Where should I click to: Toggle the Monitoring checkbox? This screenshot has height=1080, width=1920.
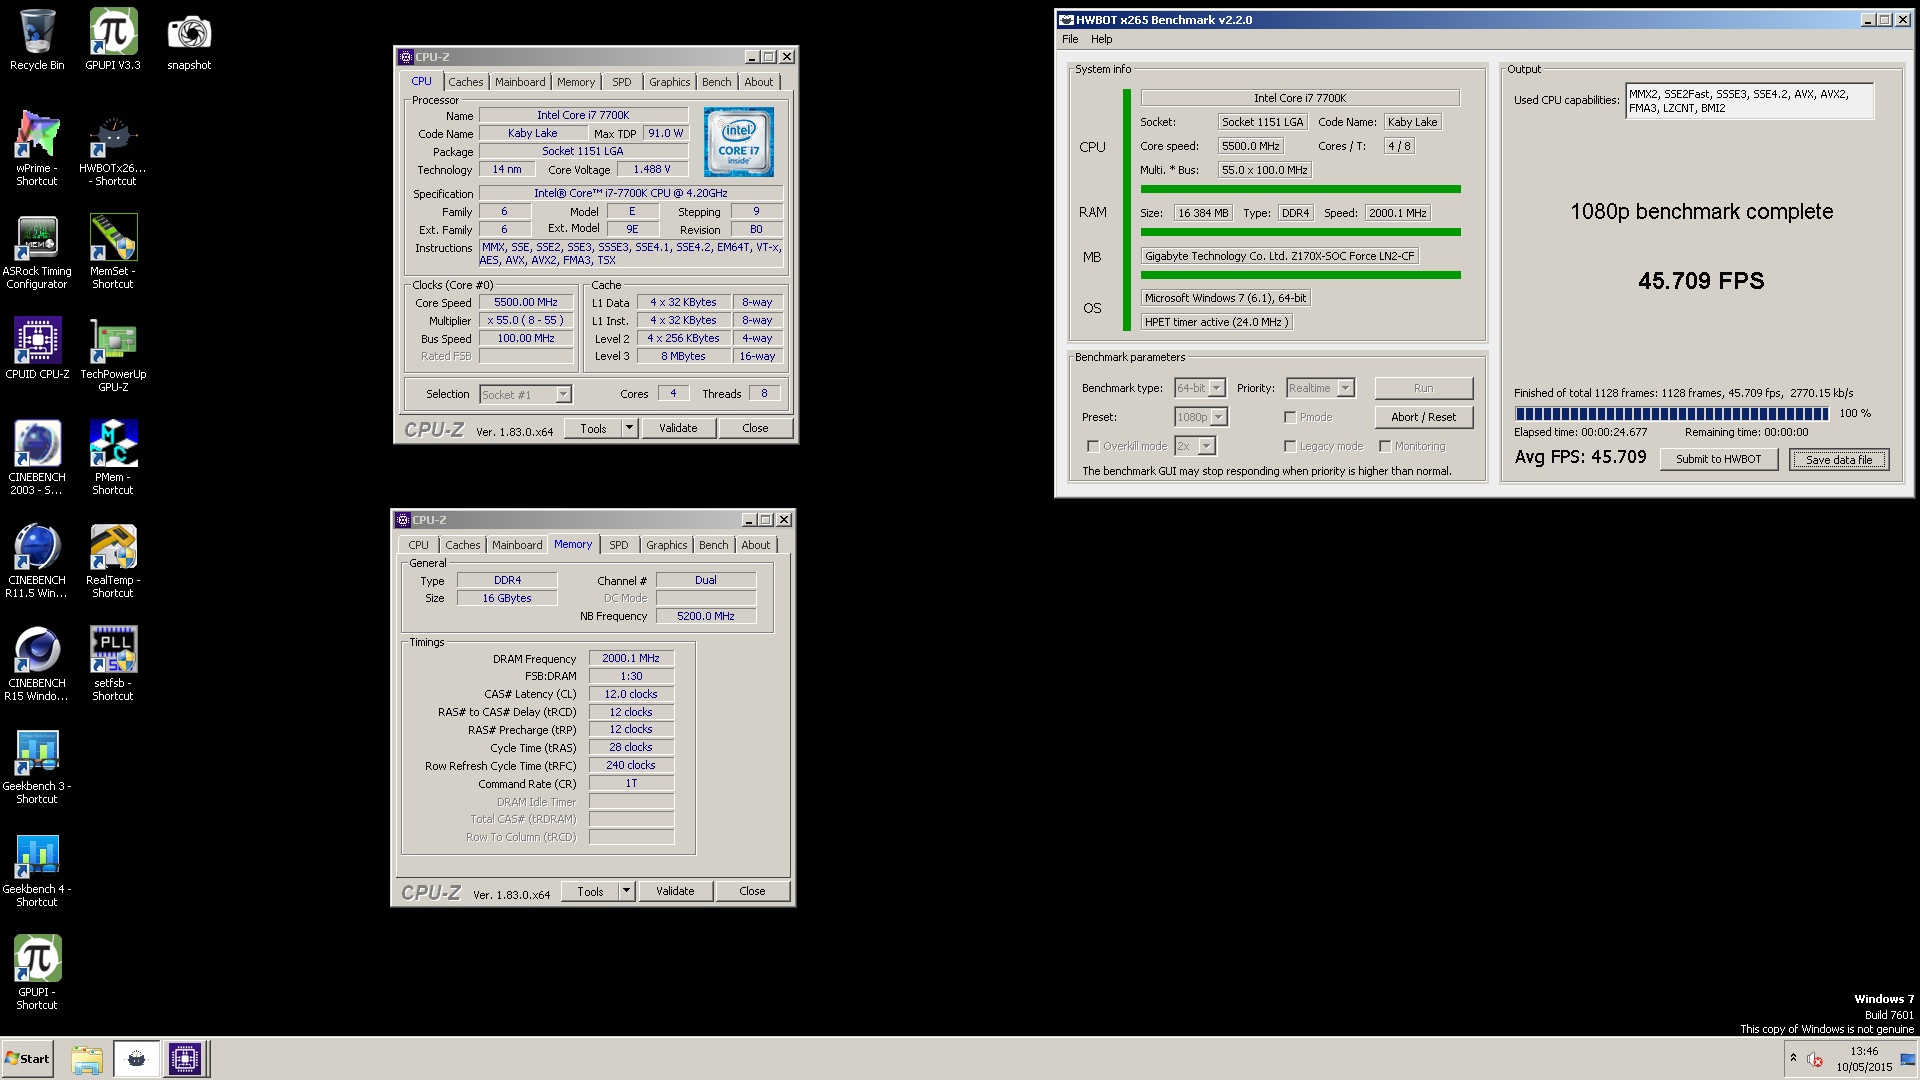tap(1385, 446)
